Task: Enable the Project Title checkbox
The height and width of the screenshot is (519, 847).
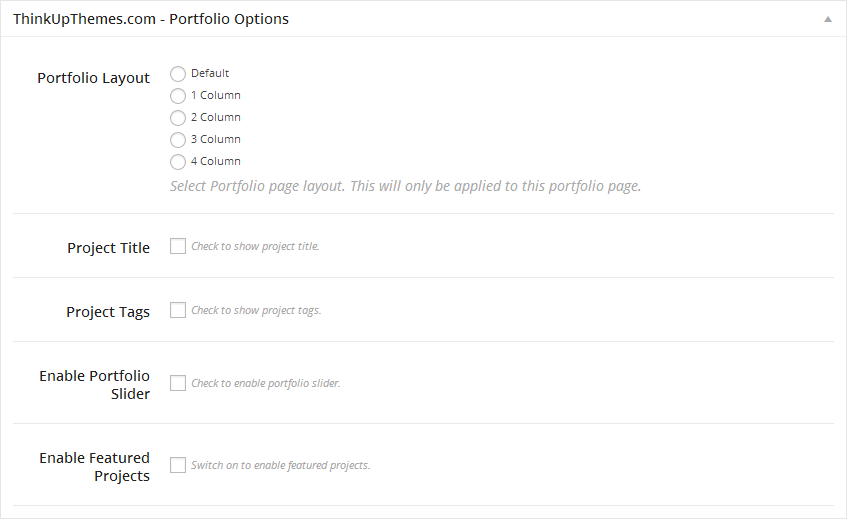Action: [x=178, y=246]
